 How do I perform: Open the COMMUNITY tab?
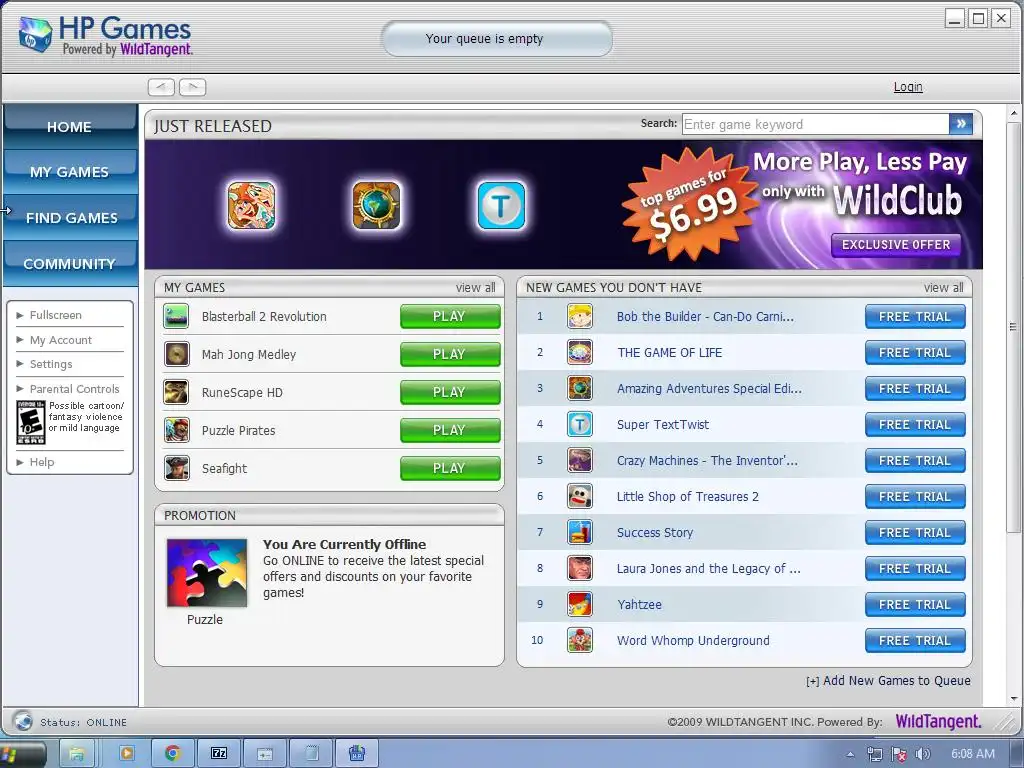pyautogui.click(x=70, y=263)
